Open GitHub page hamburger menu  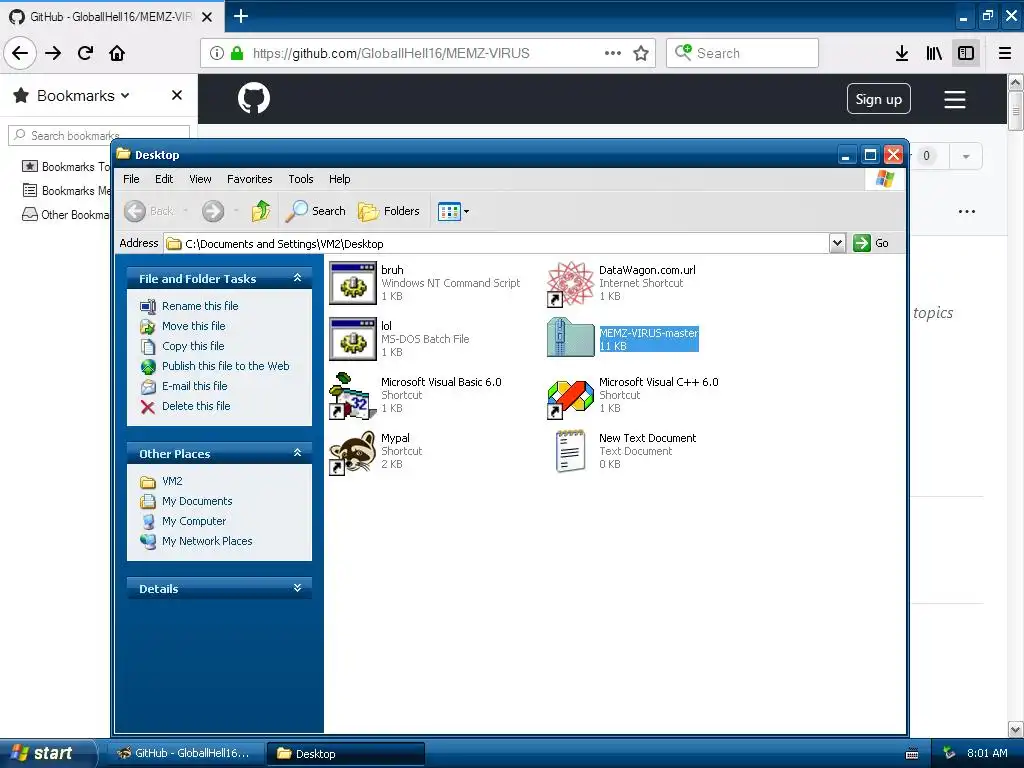[954, 99]
